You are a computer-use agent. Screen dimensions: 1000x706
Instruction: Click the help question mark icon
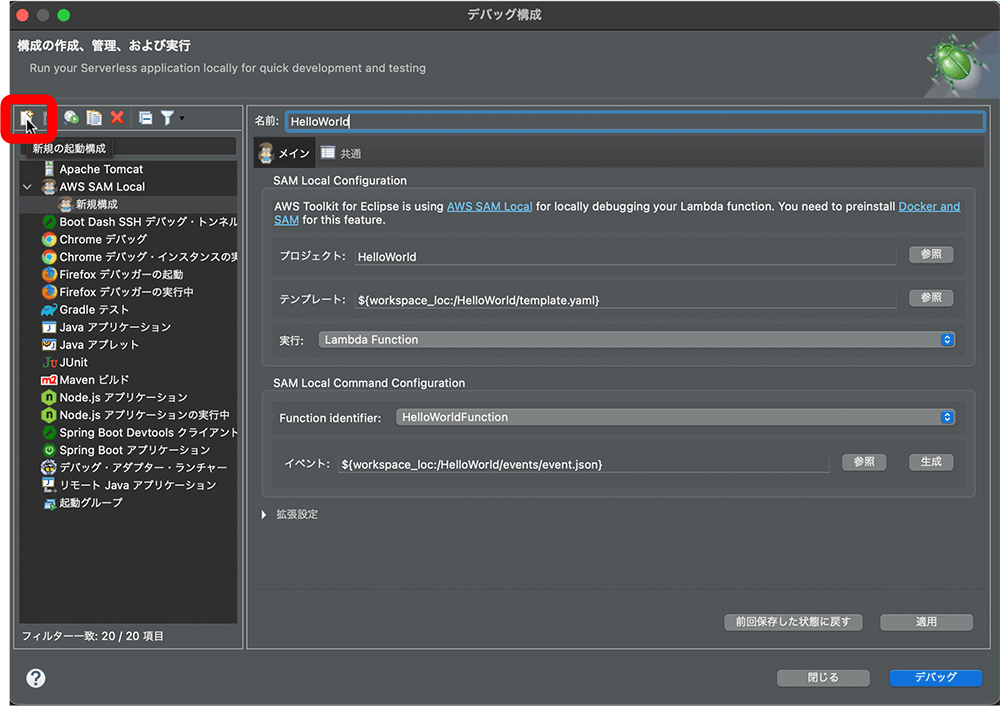click(x=36, y=678)
